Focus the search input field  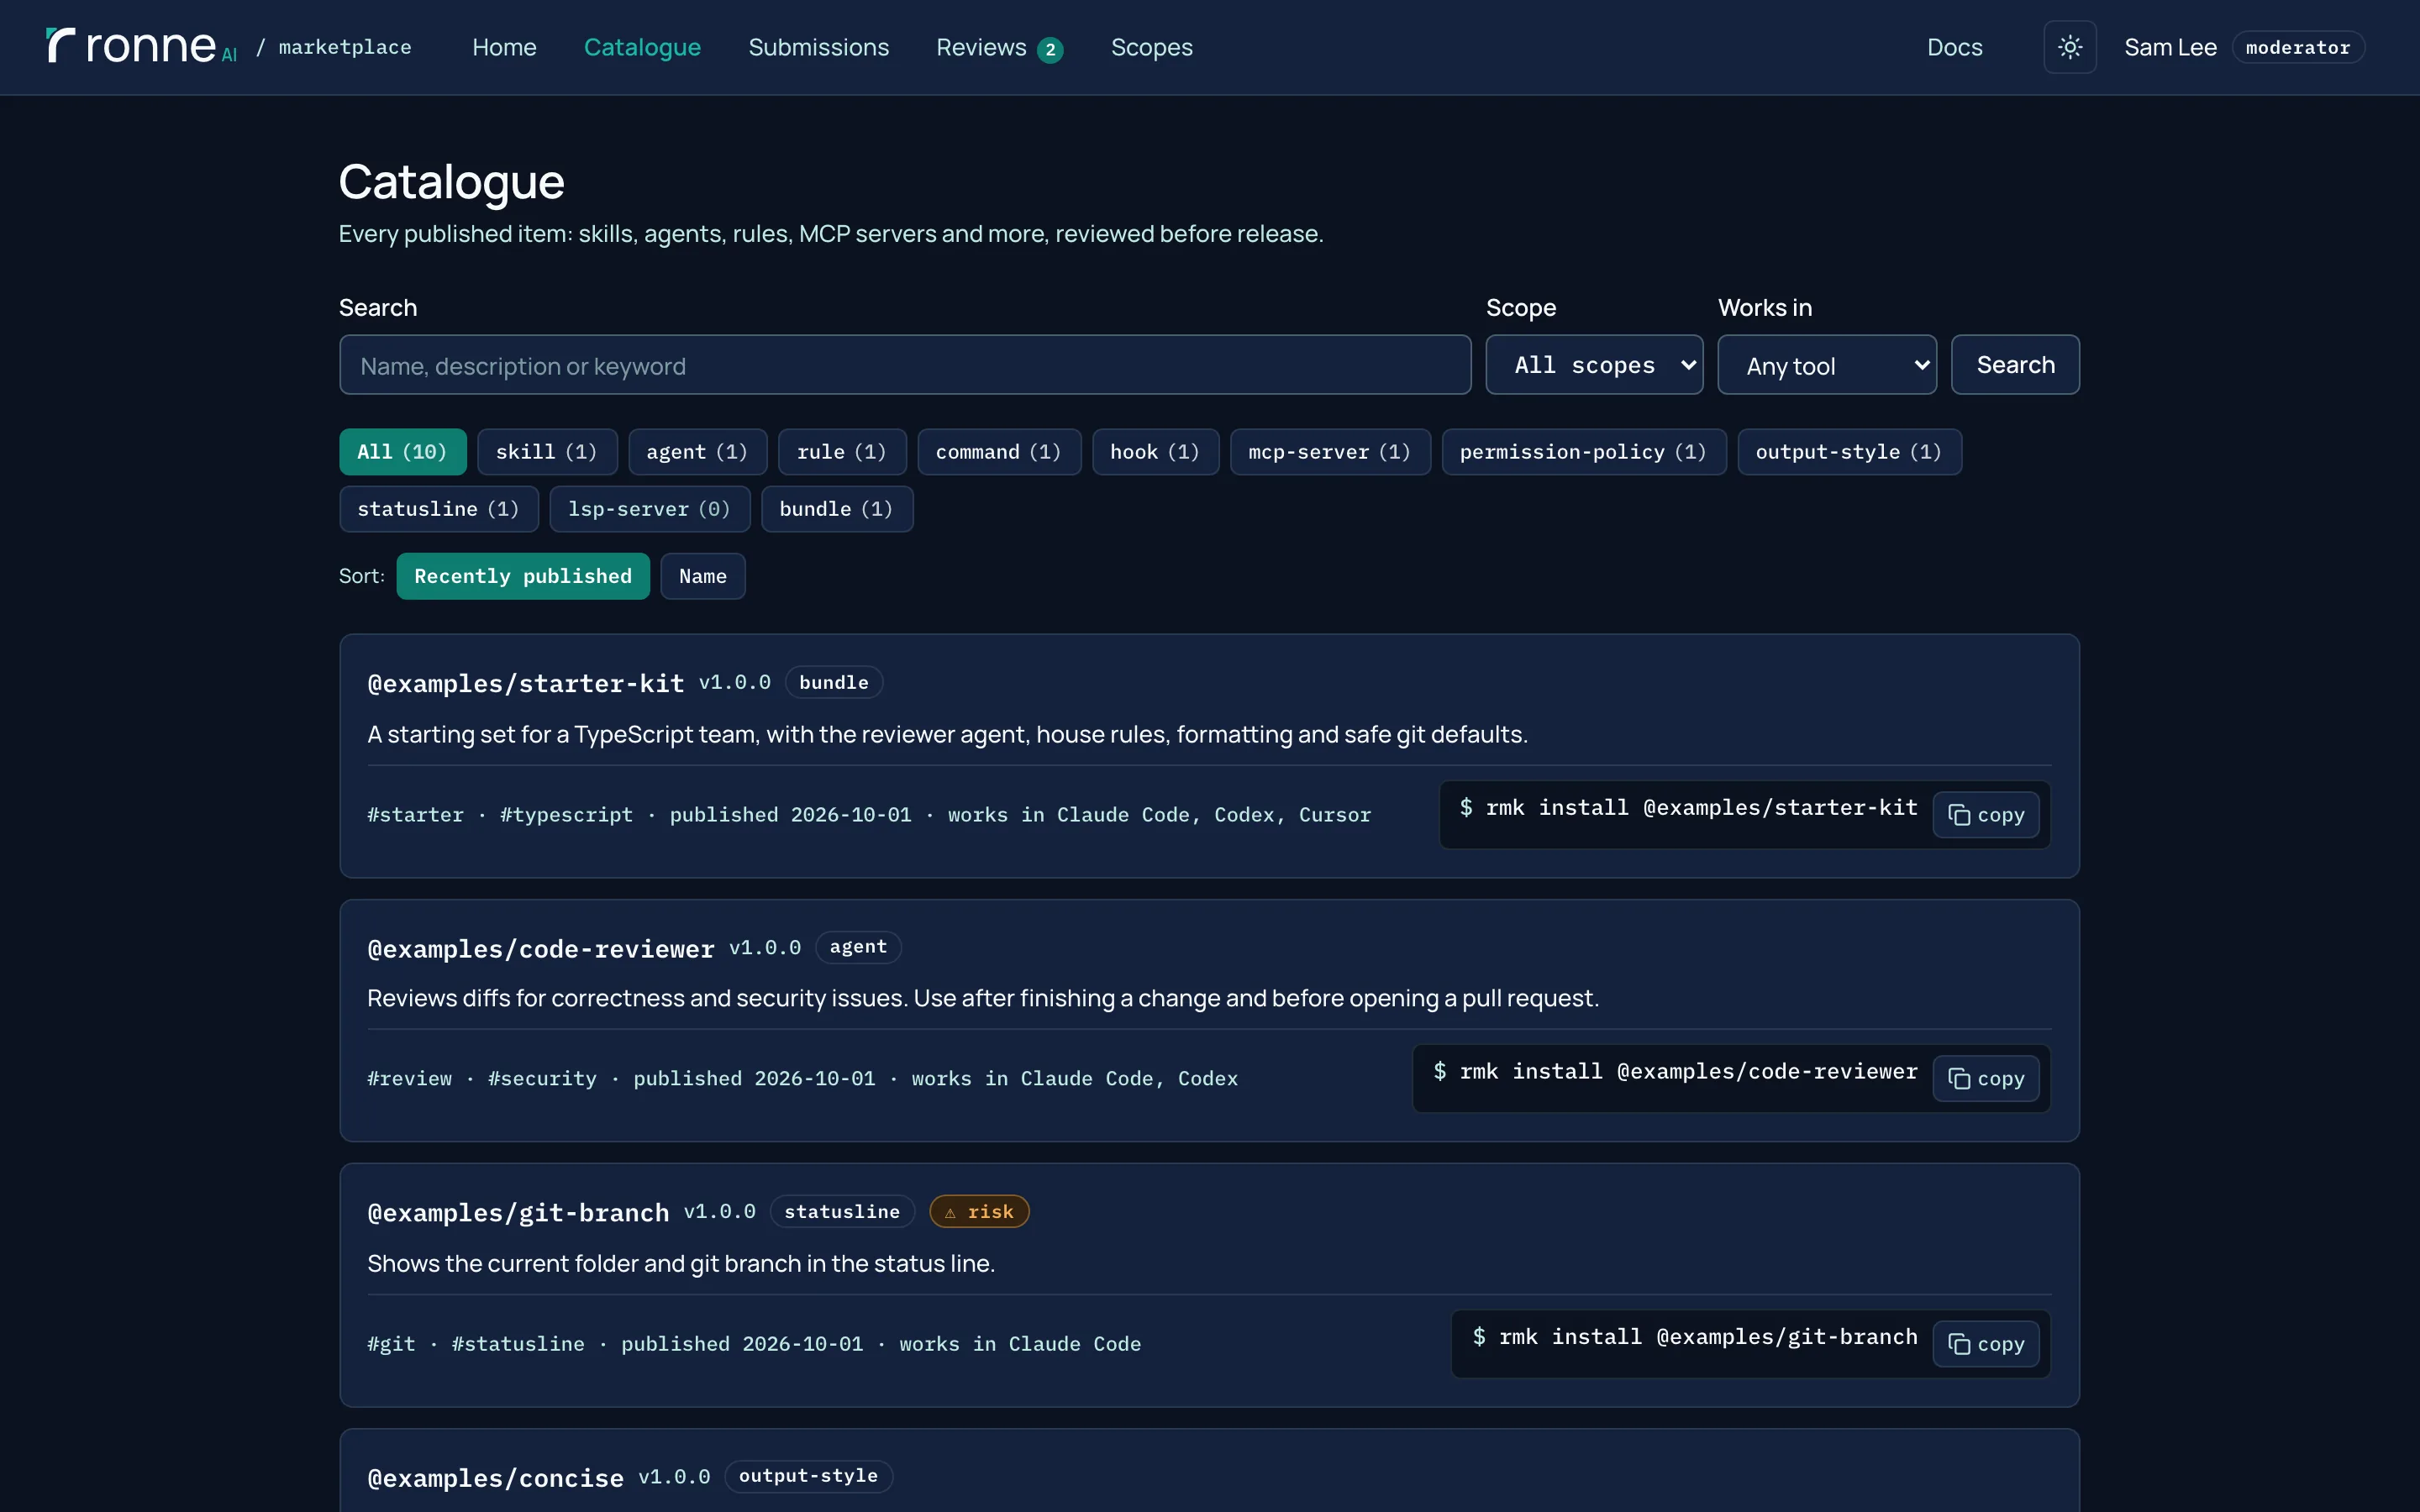[x=905, y=365]
